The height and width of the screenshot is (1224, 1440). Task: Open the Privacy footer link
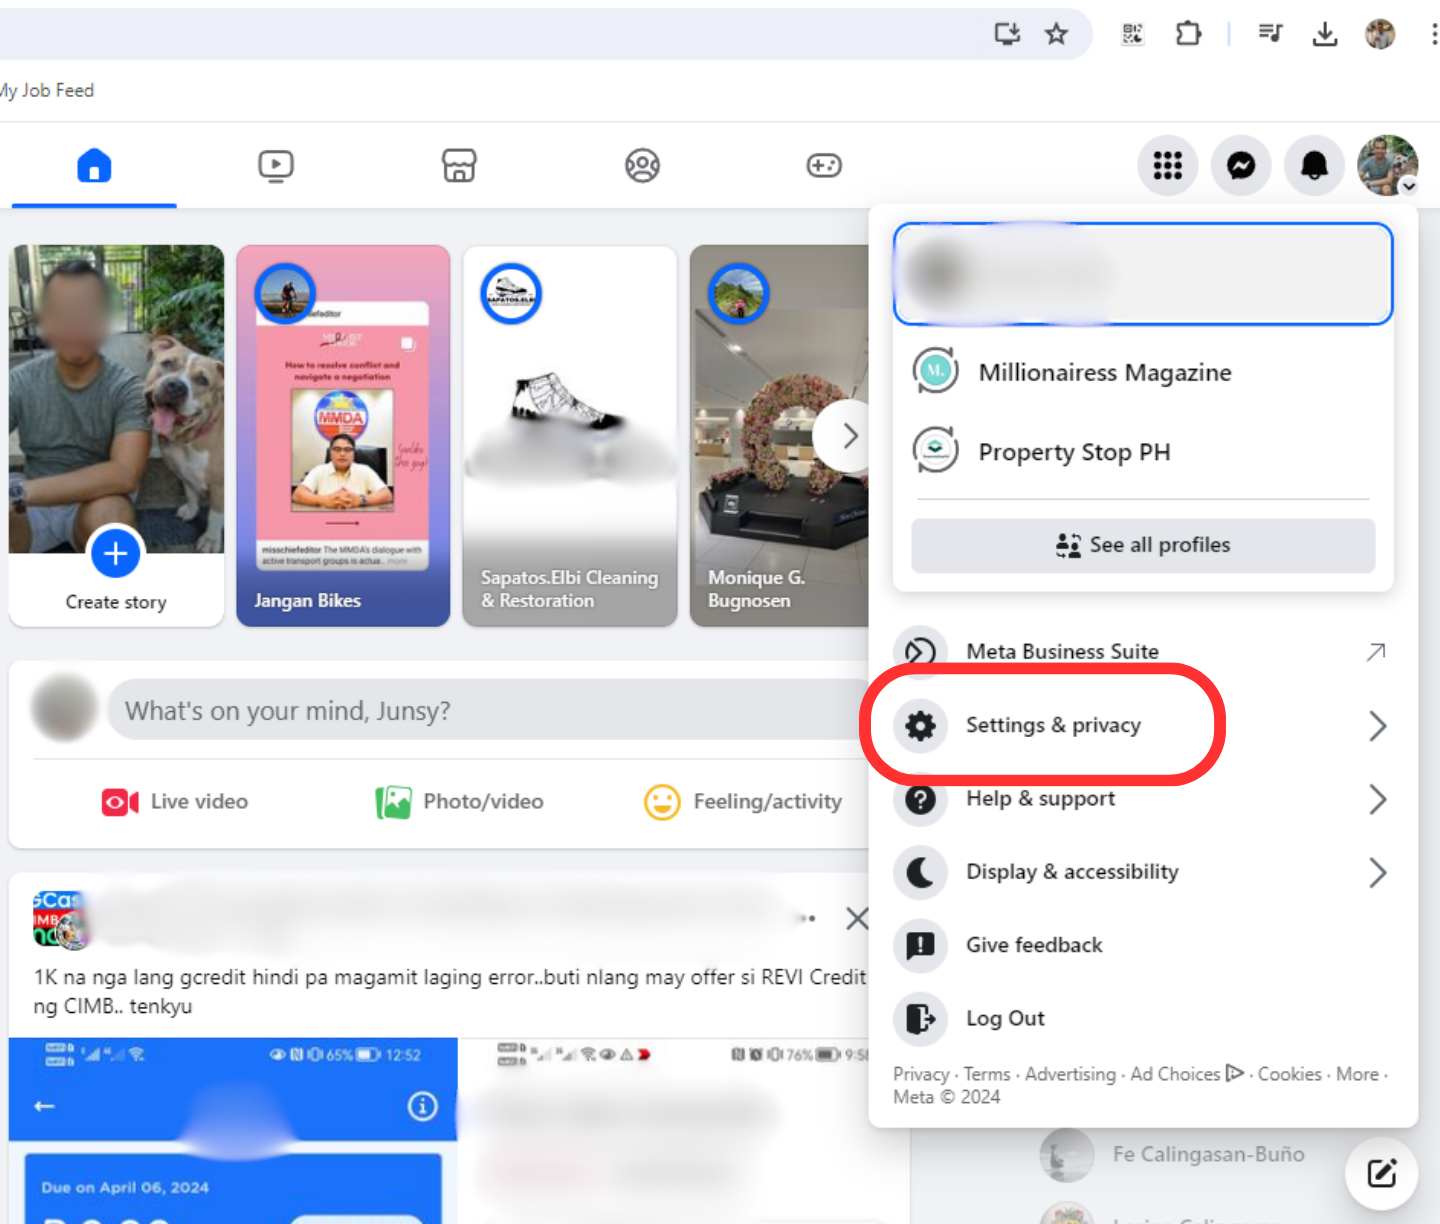point(921,1074)
